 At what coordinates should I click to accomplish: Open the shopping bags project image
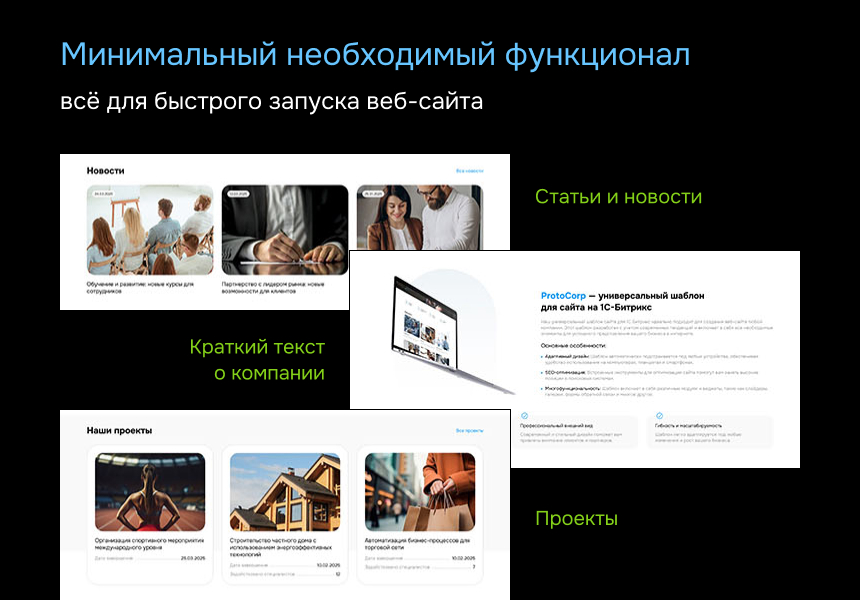coord(419,492)
